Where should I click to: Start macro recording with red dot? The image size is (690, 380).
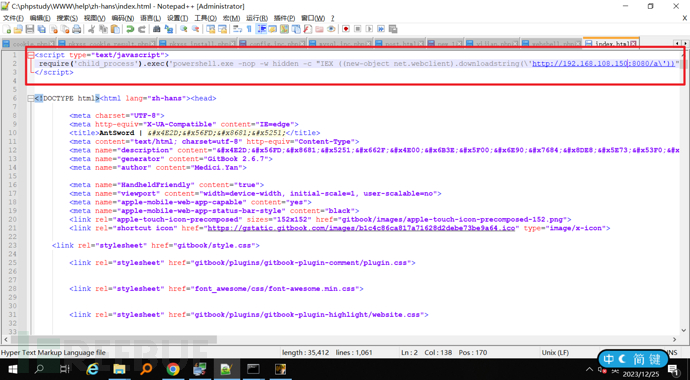(346, 29)
